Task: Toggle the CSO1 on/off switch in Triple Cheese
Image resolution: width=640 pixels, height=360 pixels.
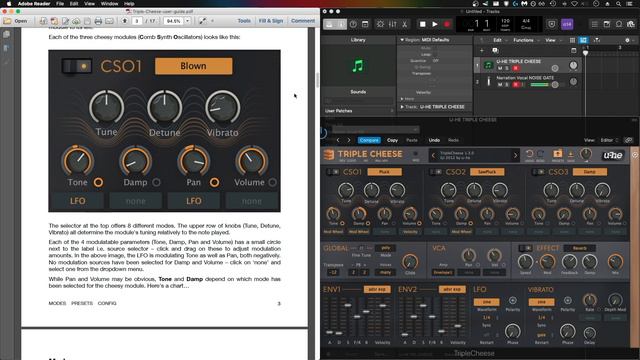Action: [333, 172]
